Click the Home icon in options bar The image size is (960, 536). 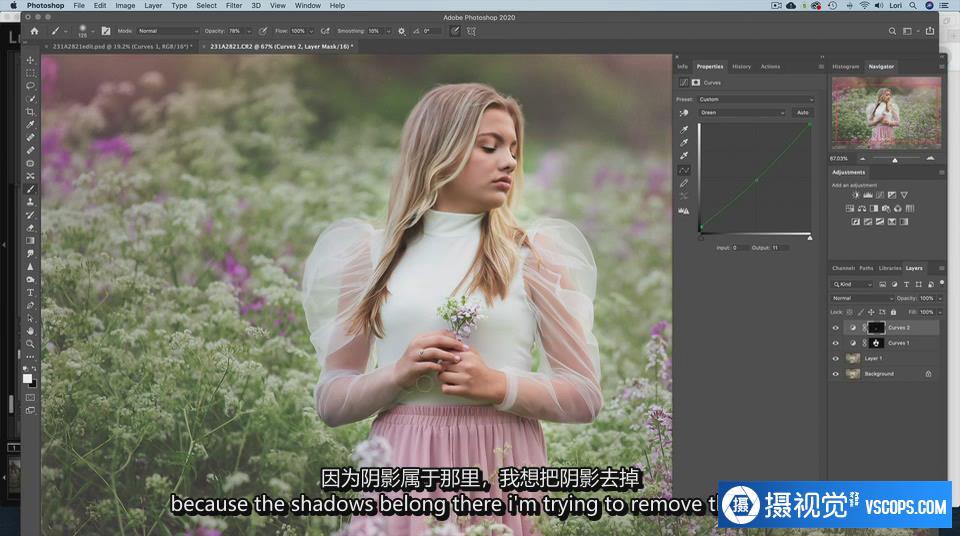pos(34,31)
